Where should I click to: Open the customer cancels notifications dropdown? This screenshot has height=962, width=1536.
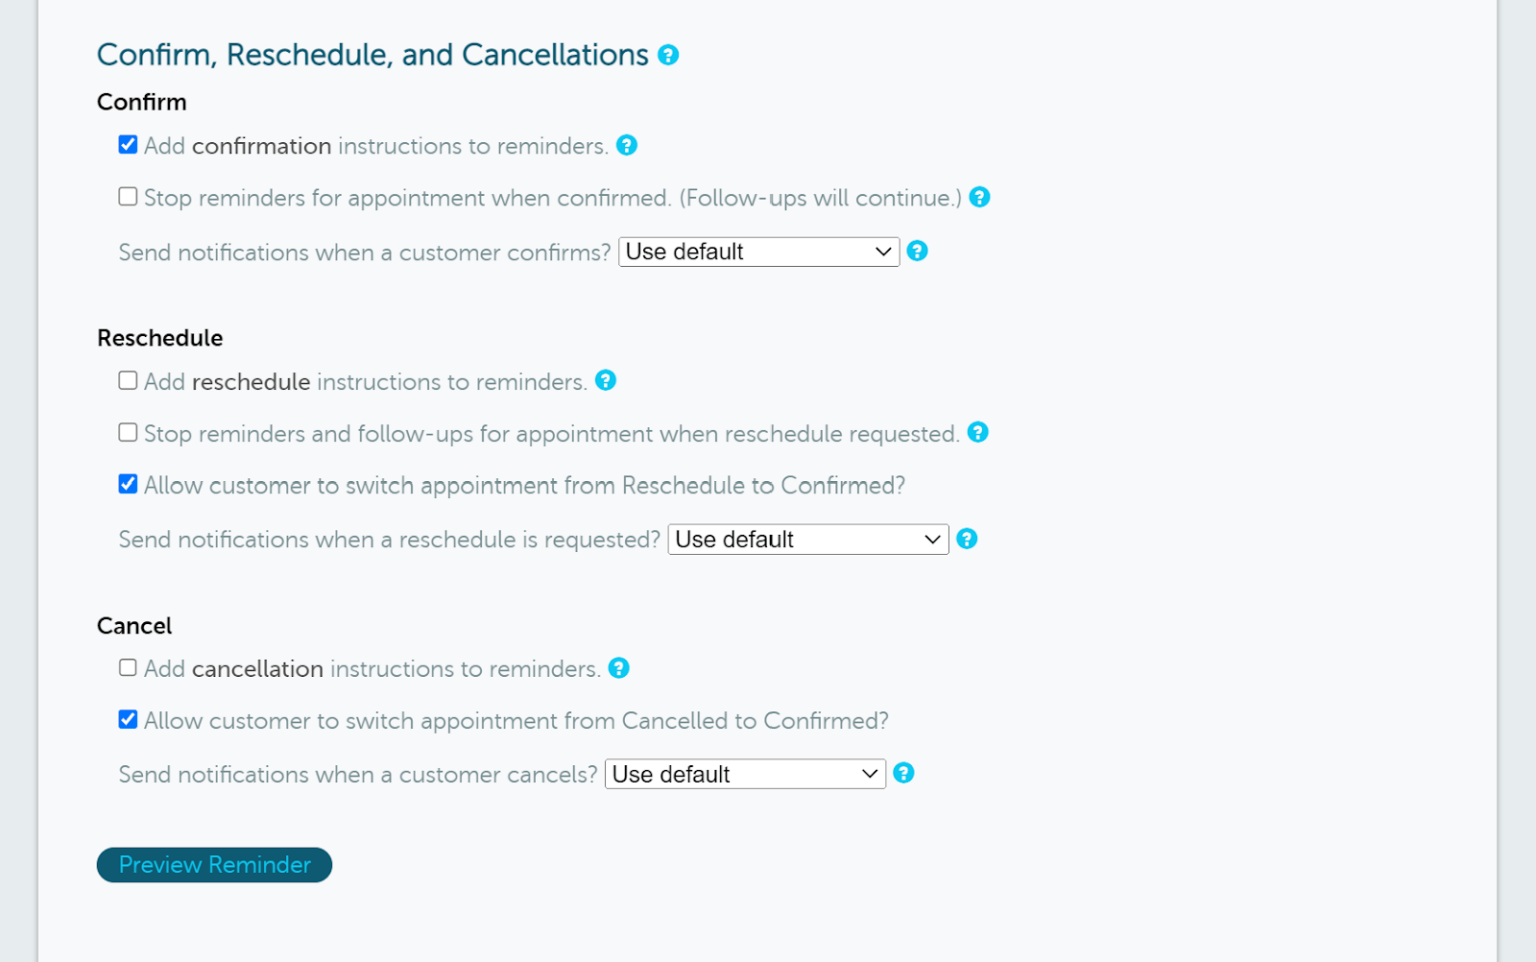click(x=744, y=773)
